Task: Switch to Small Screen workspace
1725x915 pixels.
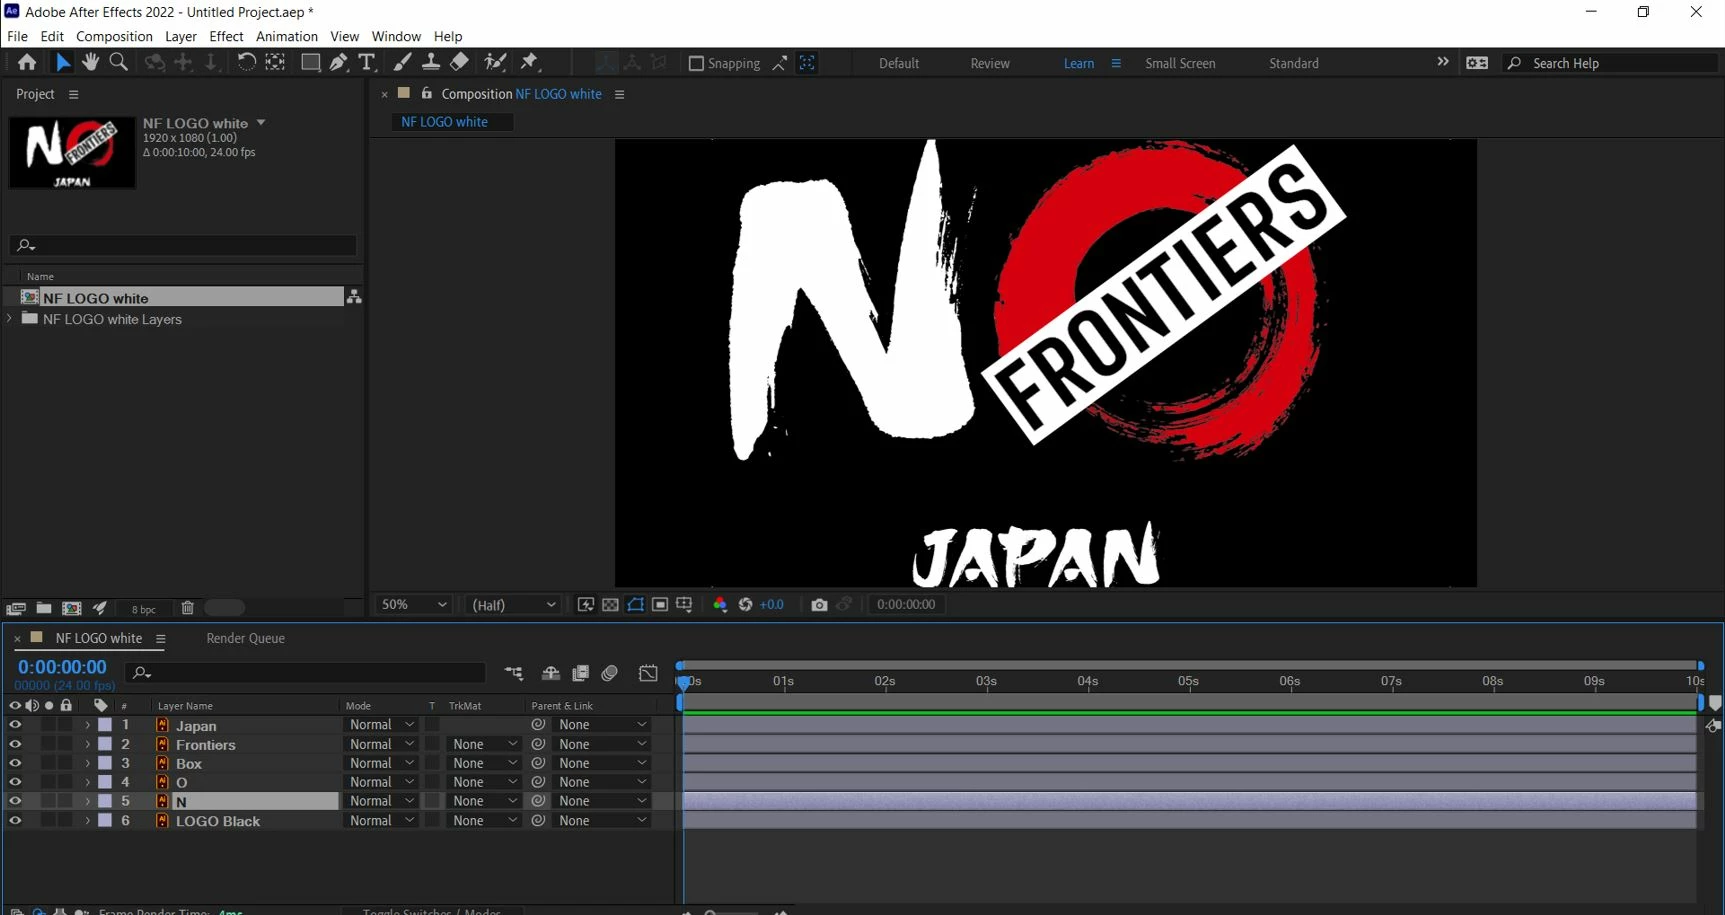Action: (1180, 63)
